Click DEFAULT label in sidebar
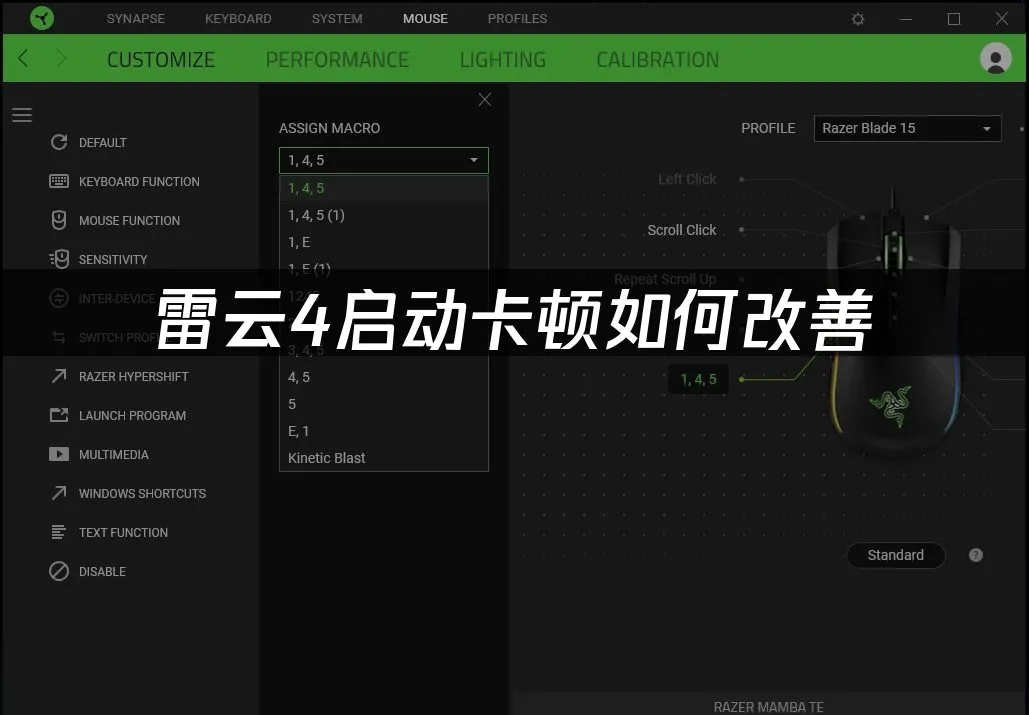This screenshot has height=715, width=1029. [x=102, y=142]
